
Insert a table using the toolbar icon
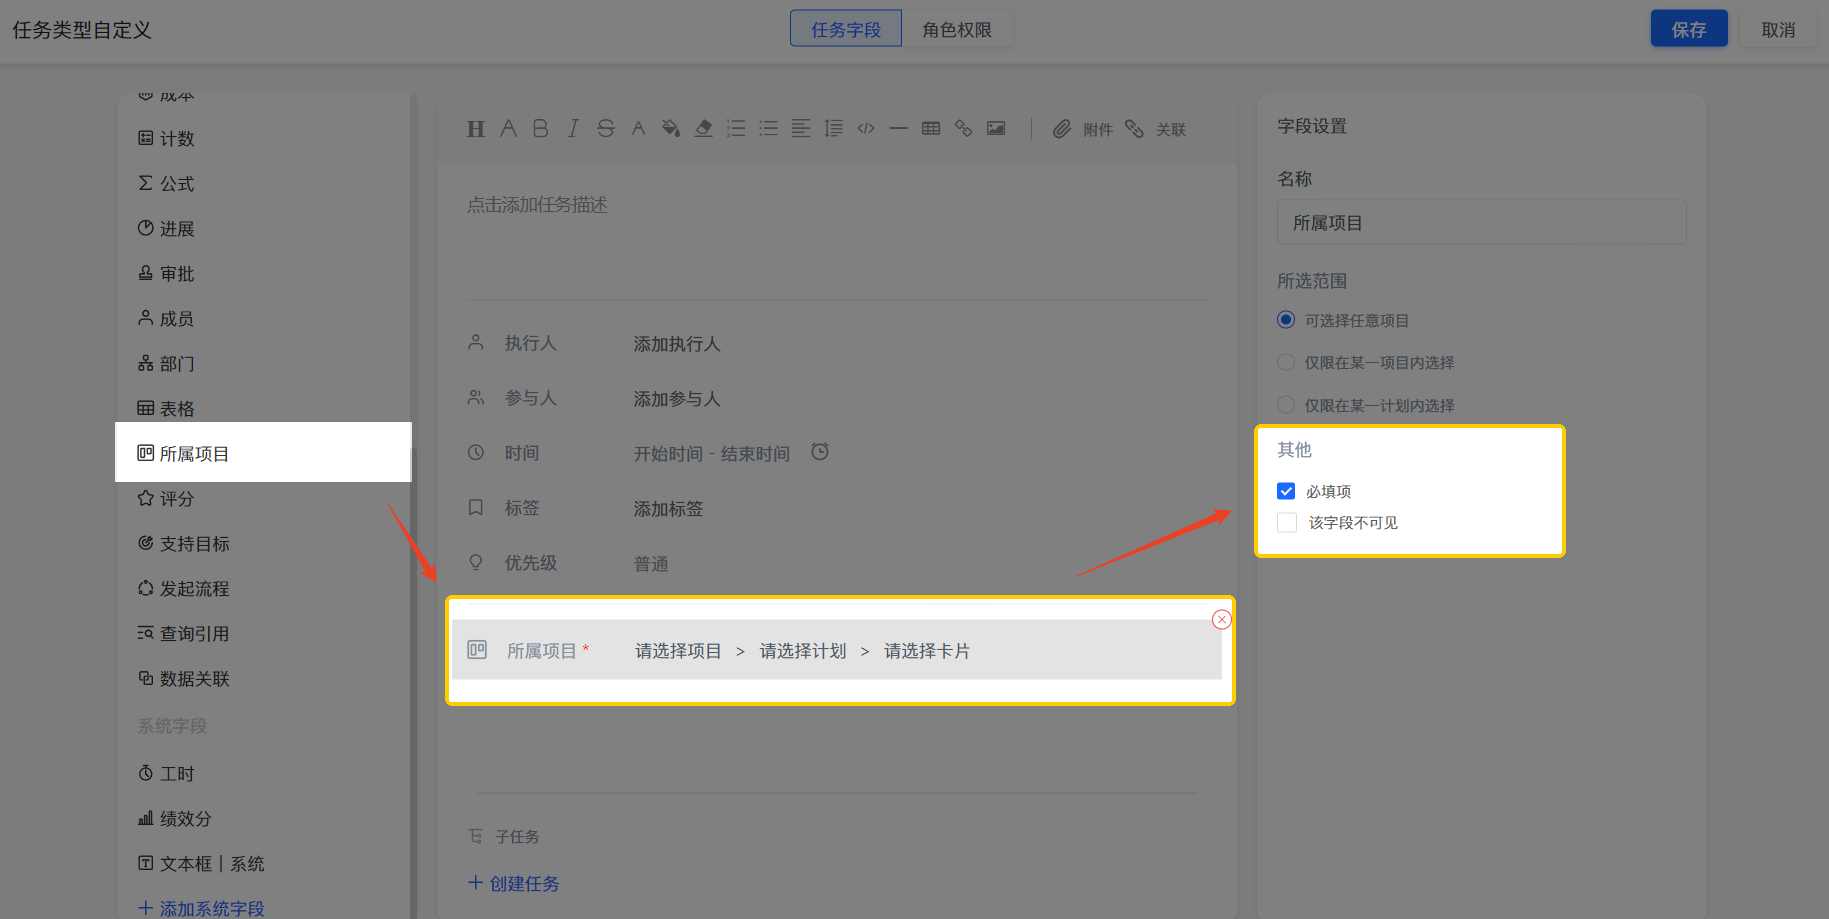coord(930,128)
